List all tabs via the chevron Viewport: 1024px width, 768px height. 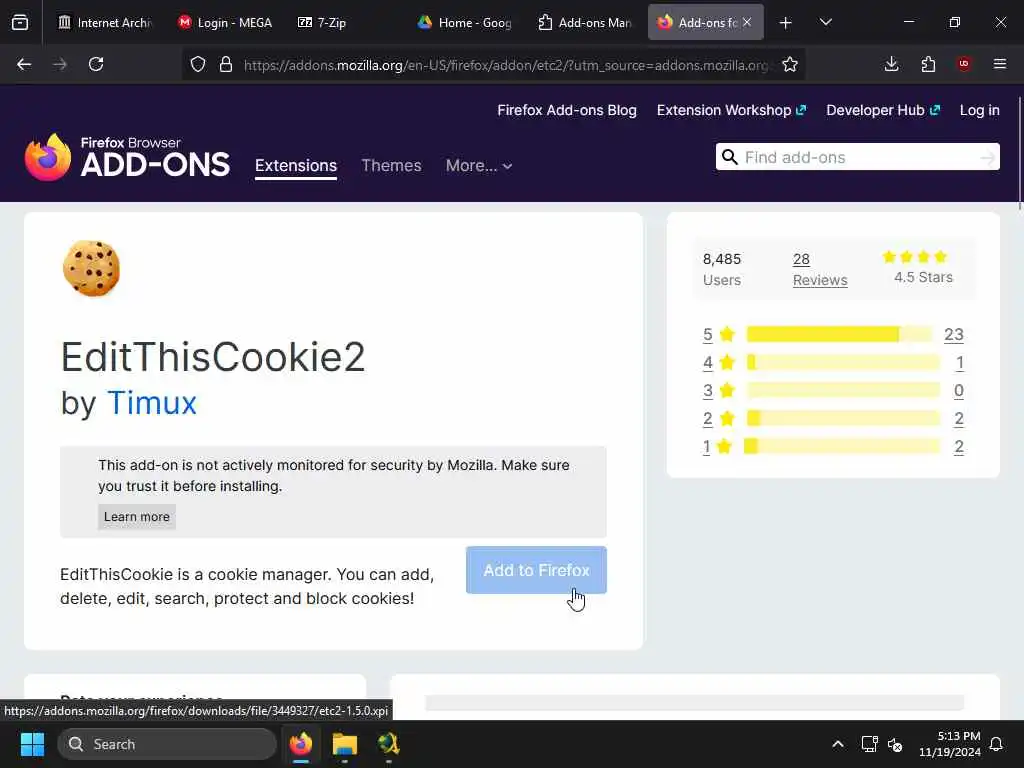825,22
